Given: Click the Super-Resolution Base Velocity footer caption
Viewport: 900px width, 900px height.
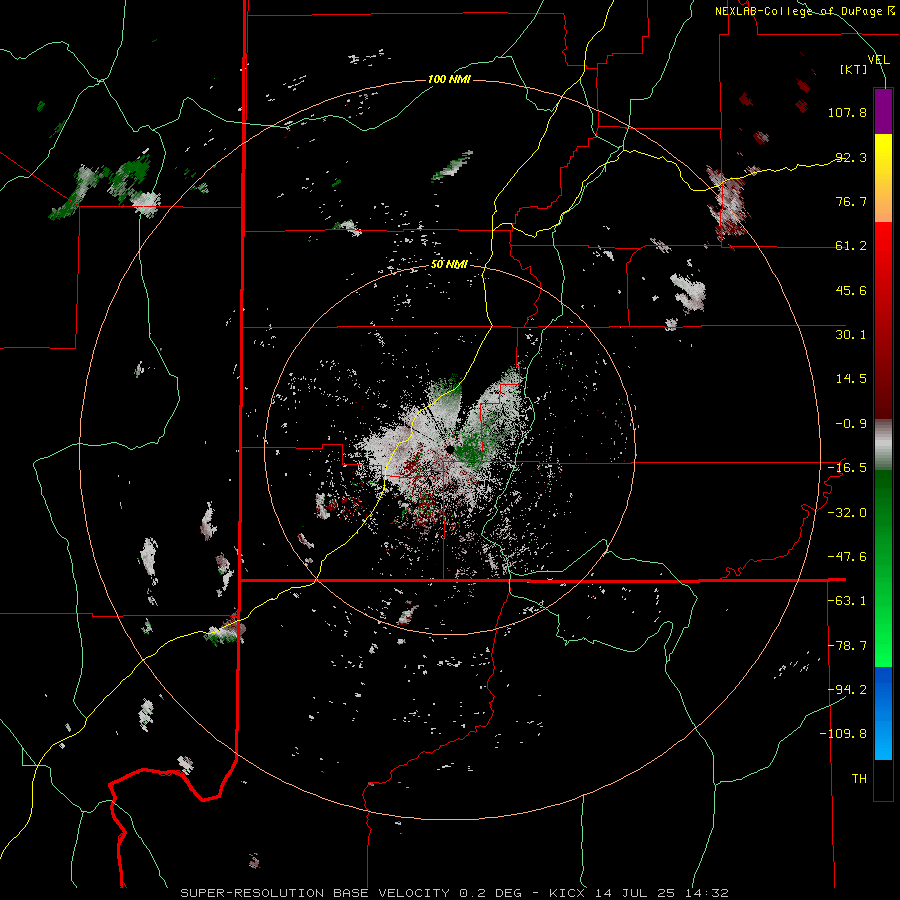Looking at the screenshot, I should [x=454, y=893].
